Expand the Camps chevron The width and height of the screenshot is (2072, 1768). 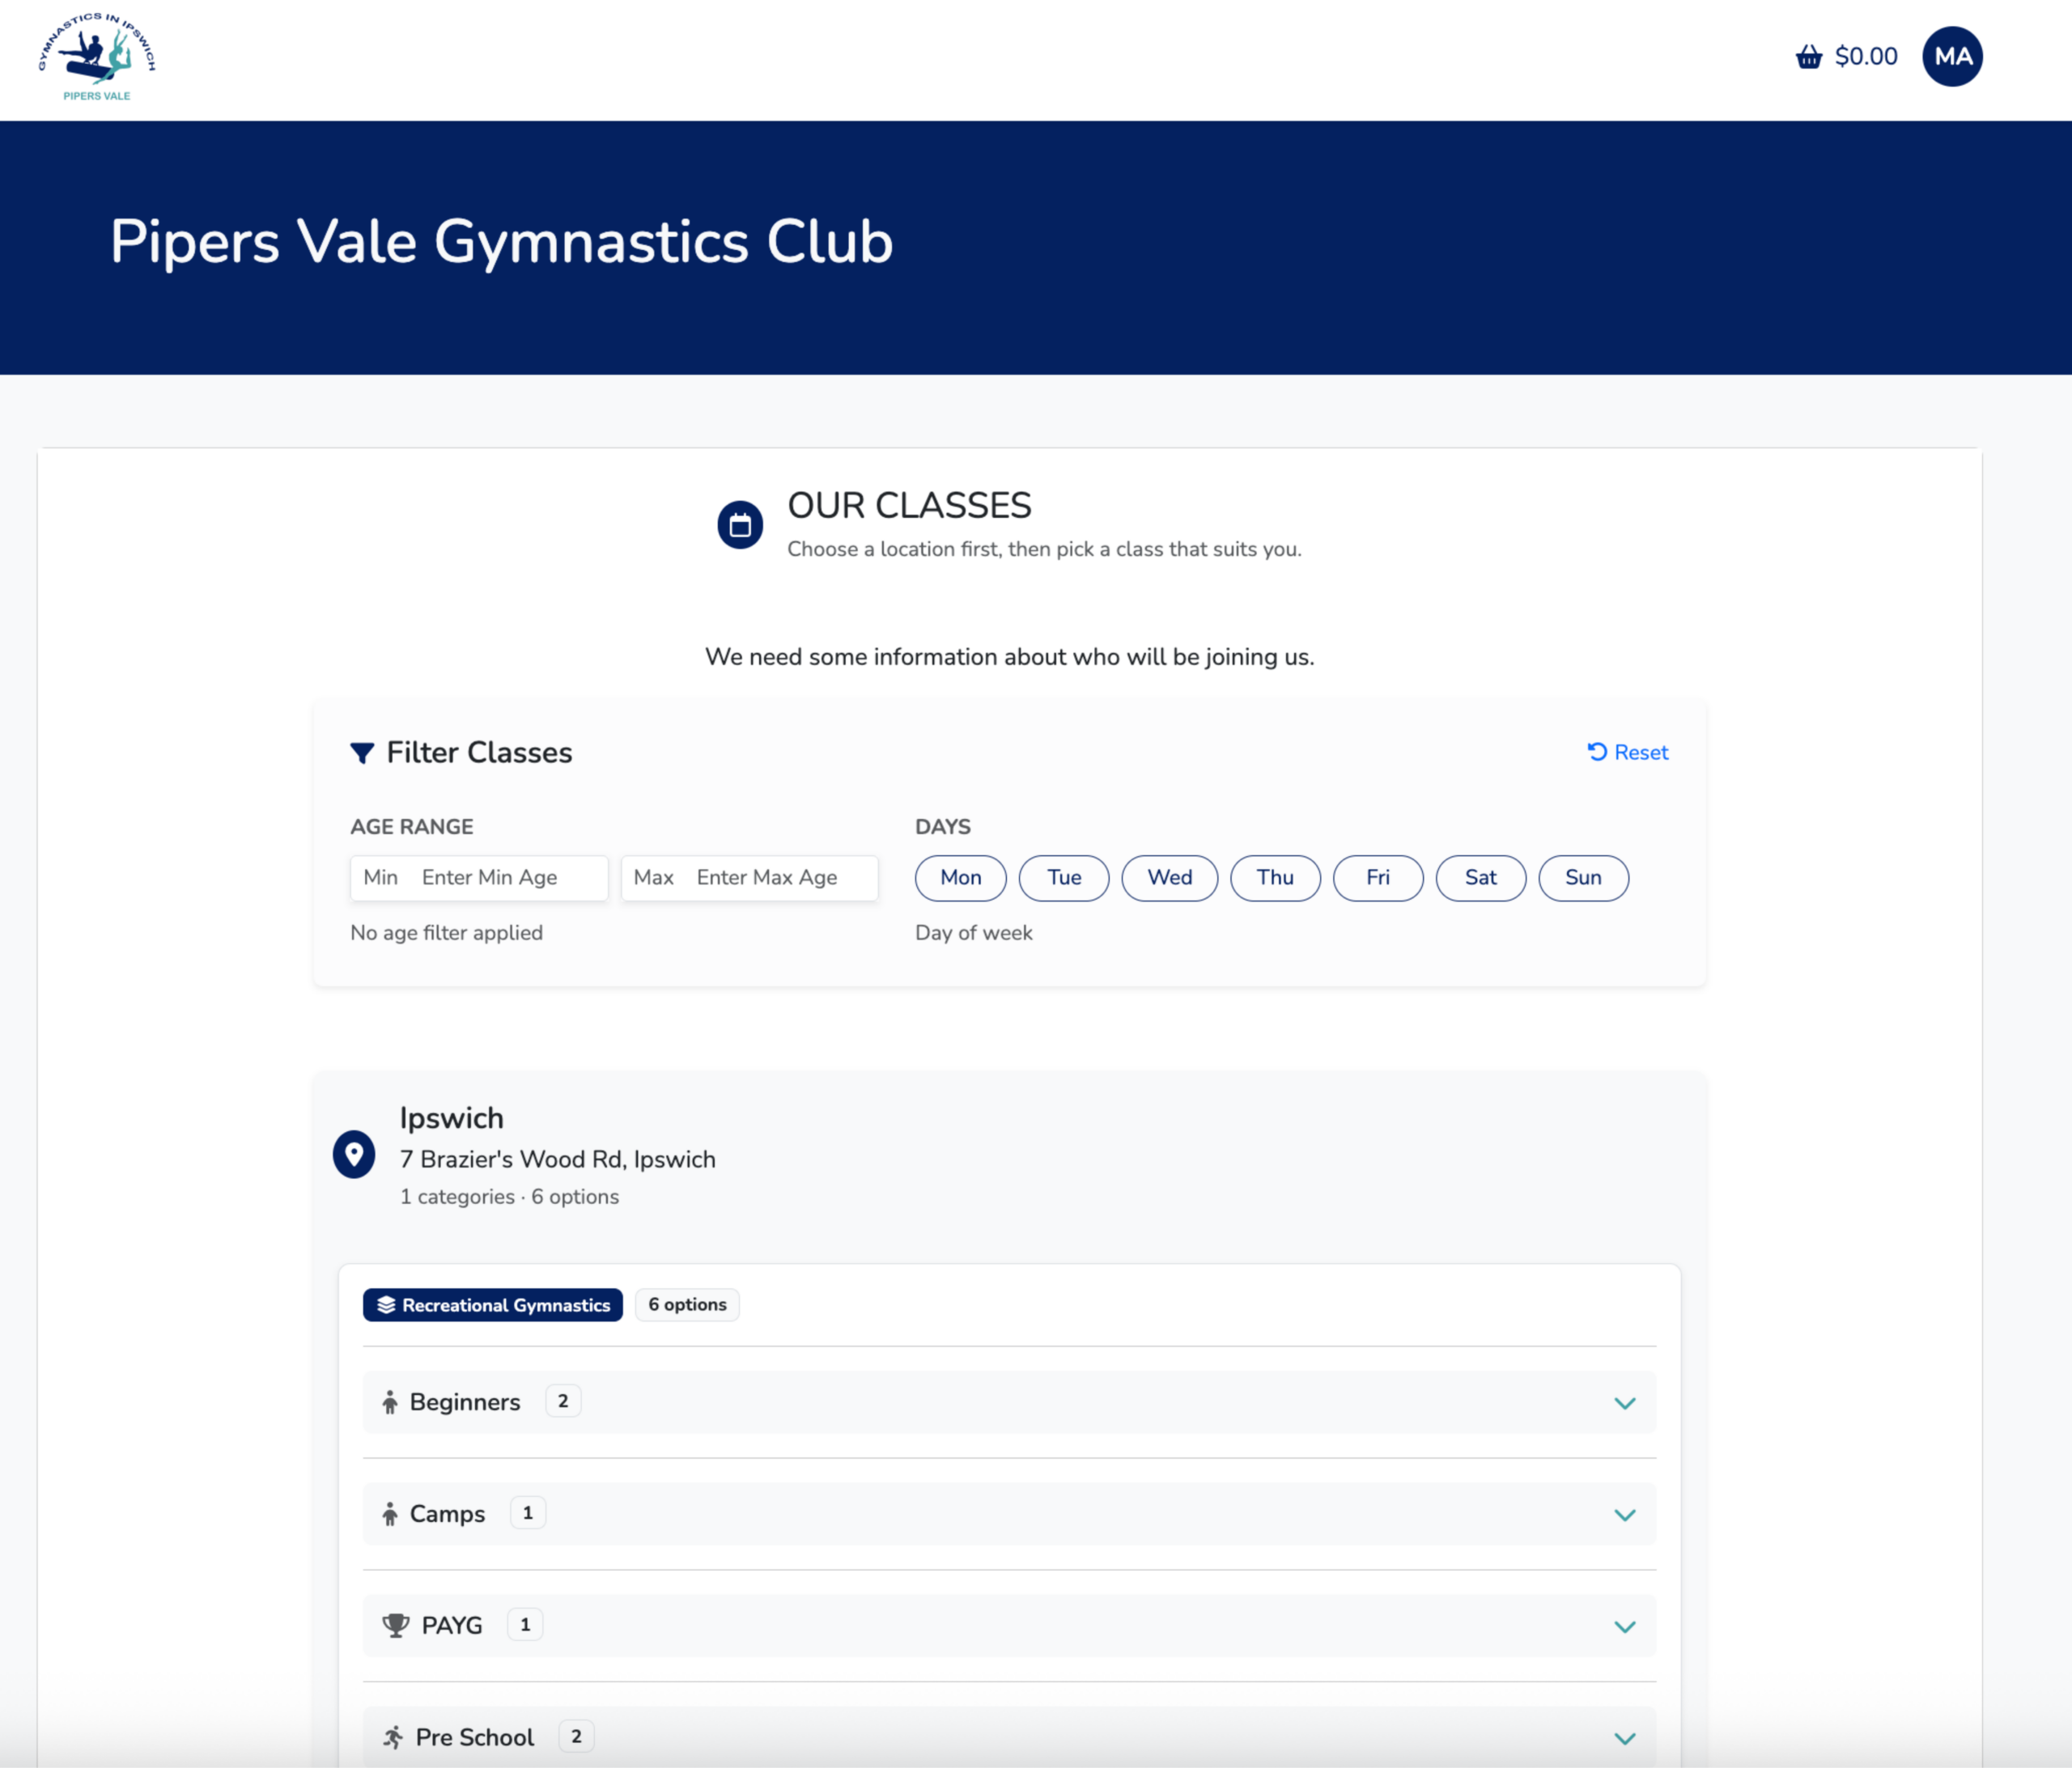(1624, 1515)
